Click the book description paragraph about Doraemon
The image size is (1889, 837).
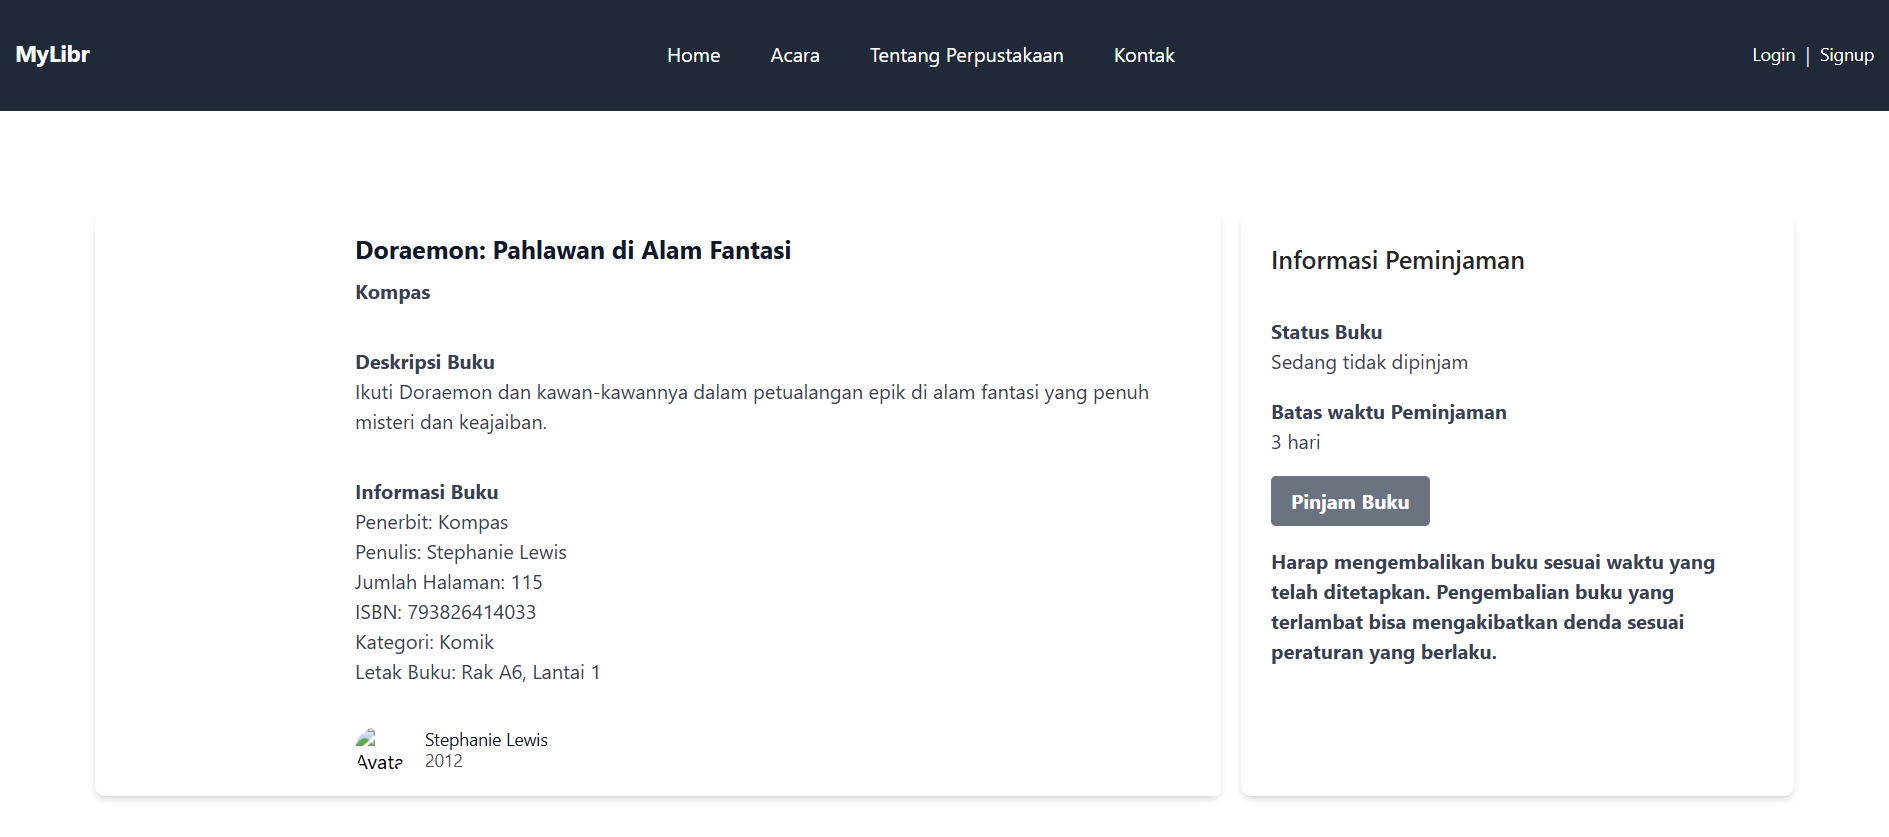tap(752, 407)
